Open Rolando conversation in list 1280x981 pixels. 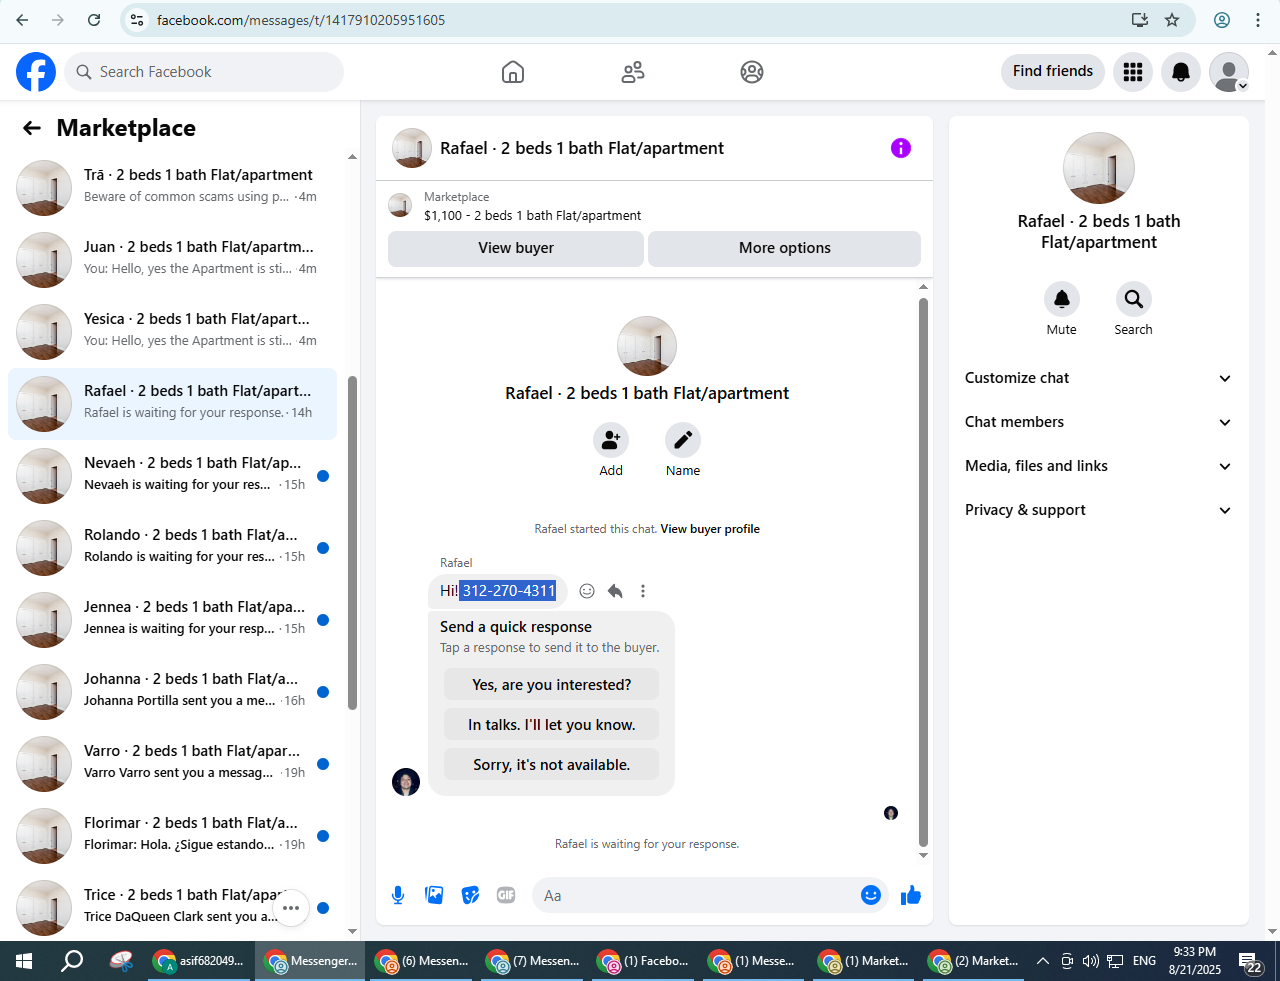[172, 547]
